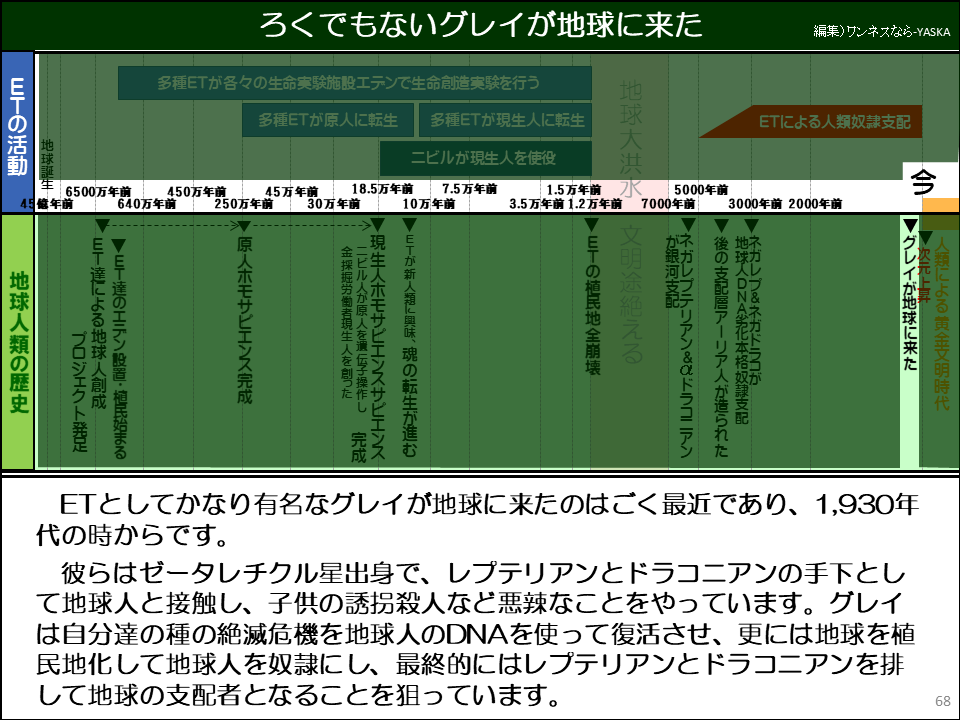Image resolution: width=960 pixels, height=720 pixels.
Task: Click the red 次元上昇 marker
Action: 925,270
